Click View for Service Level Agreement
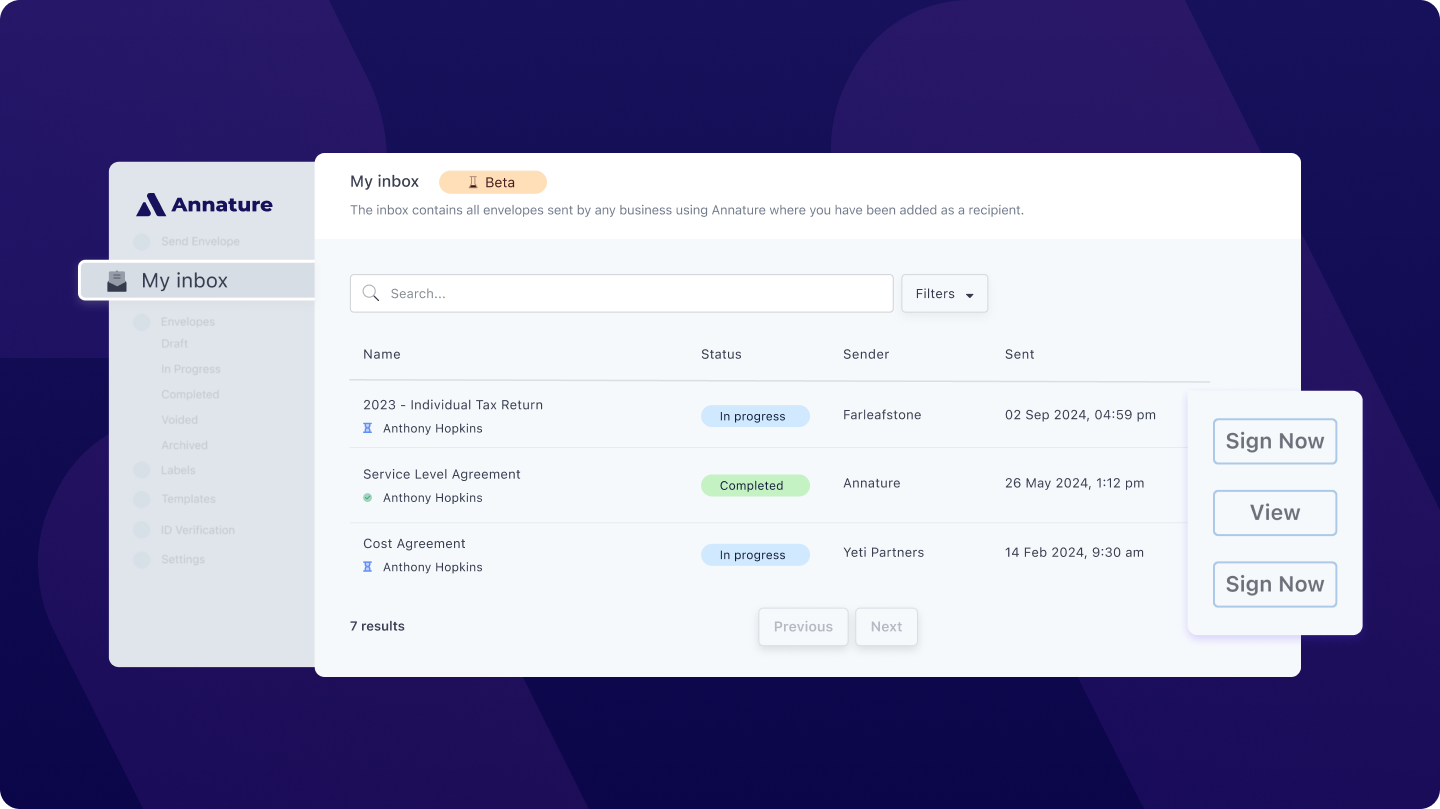This screenshot has width=1440, height=809. click(x=1274, y=513)
